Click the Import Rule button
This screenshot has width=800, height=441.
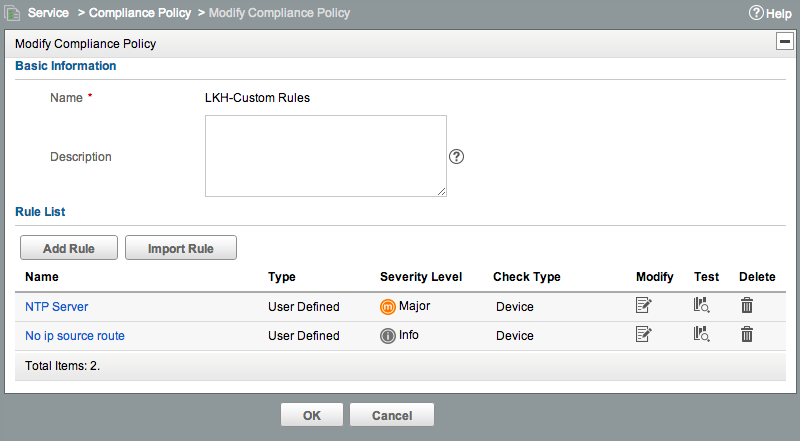[181, 248]
